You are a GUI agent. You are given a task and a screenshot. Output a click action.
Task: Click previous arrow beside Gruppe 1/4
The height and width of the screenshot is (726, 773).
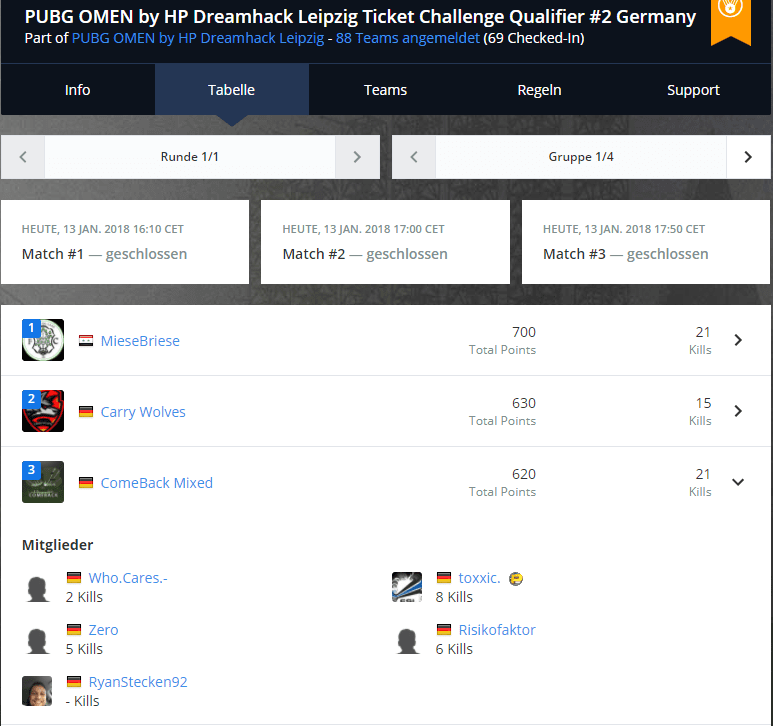(414, 157)
